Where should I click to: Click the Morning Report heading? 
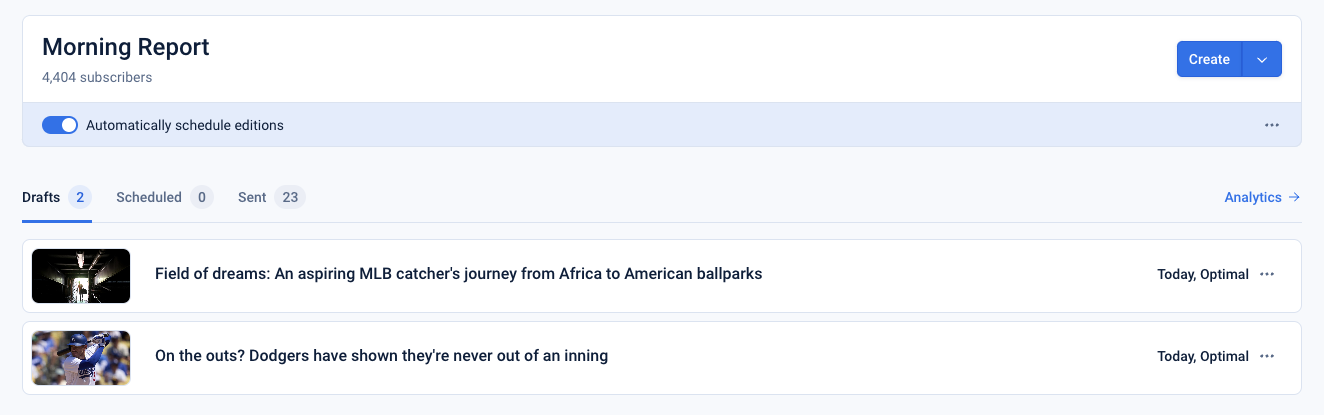126,47
